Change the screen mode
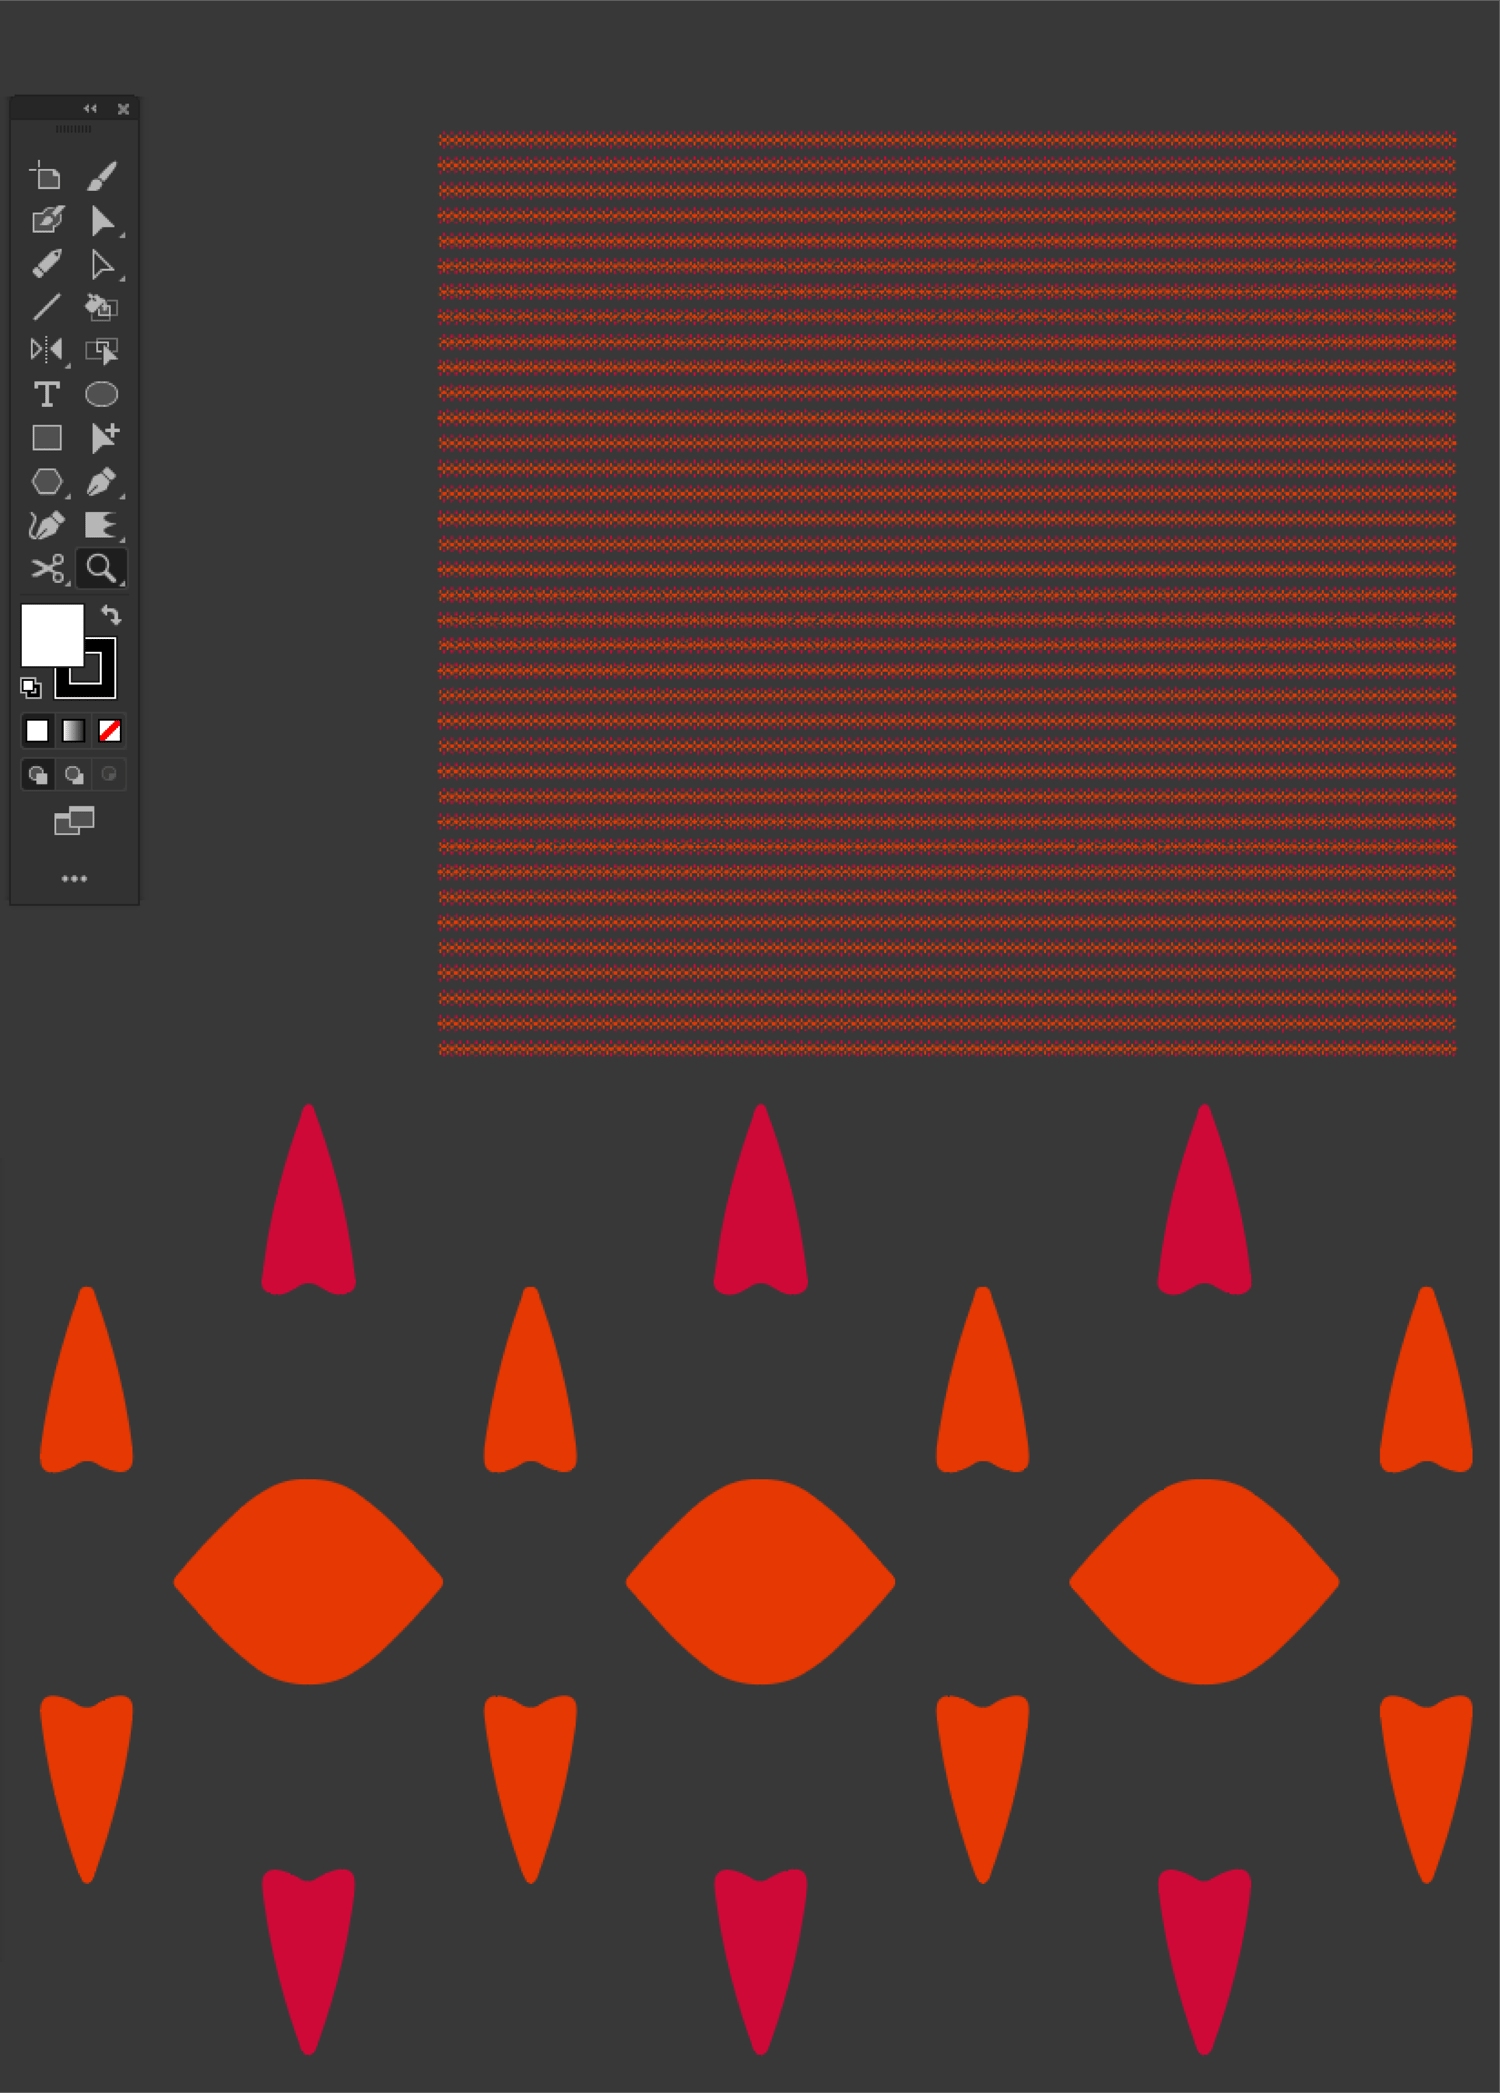1500x2093 pixels. [x=74, y=822]
